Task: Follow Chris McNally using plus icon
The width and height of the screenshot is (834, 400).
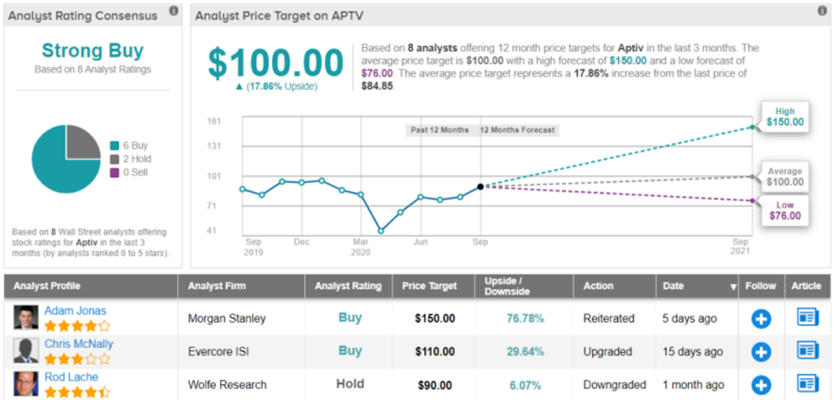Action: [x=761, y=352]
